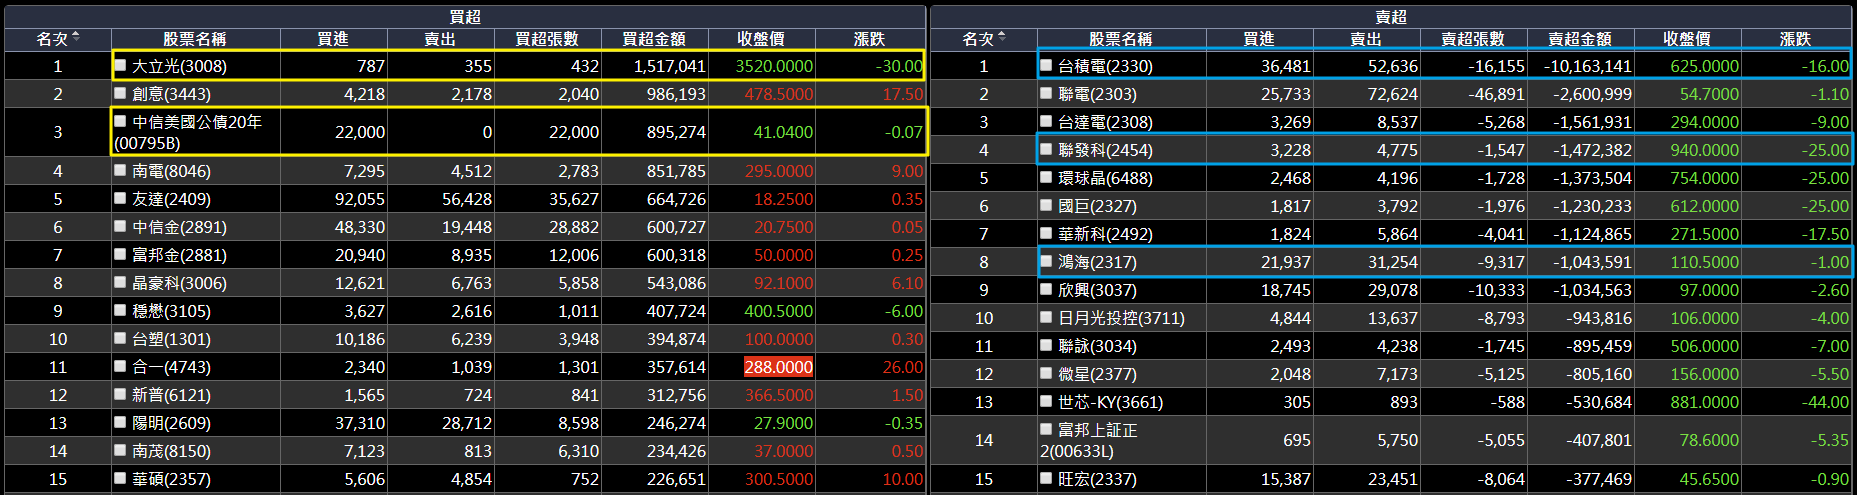The image size is (1857, 495).
Task: Tick the checkbox beside 陽明(2609)
Action: tap(121, 422)
